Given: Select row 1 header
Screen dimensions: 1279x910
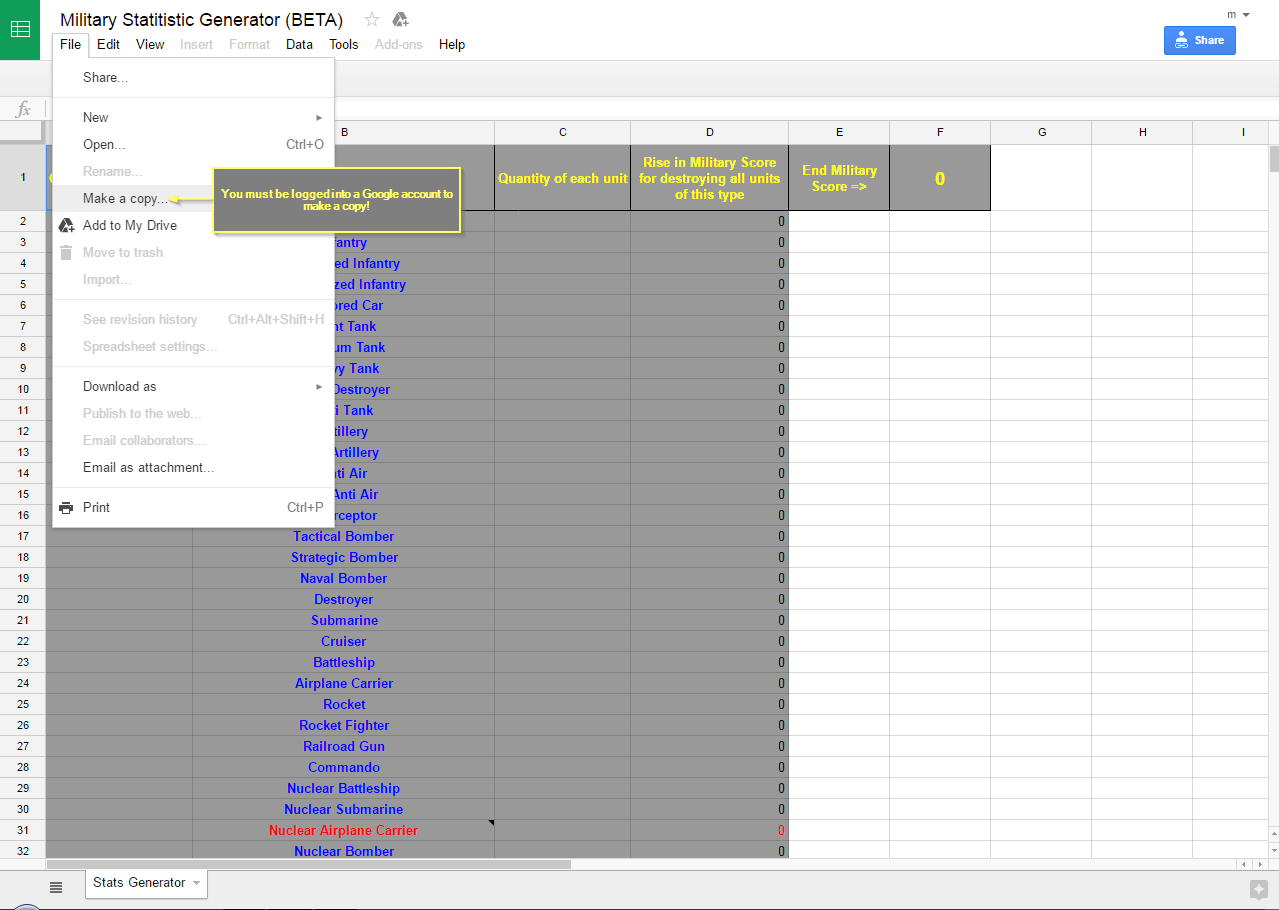Looking at the screenshot, I should 22,178.
